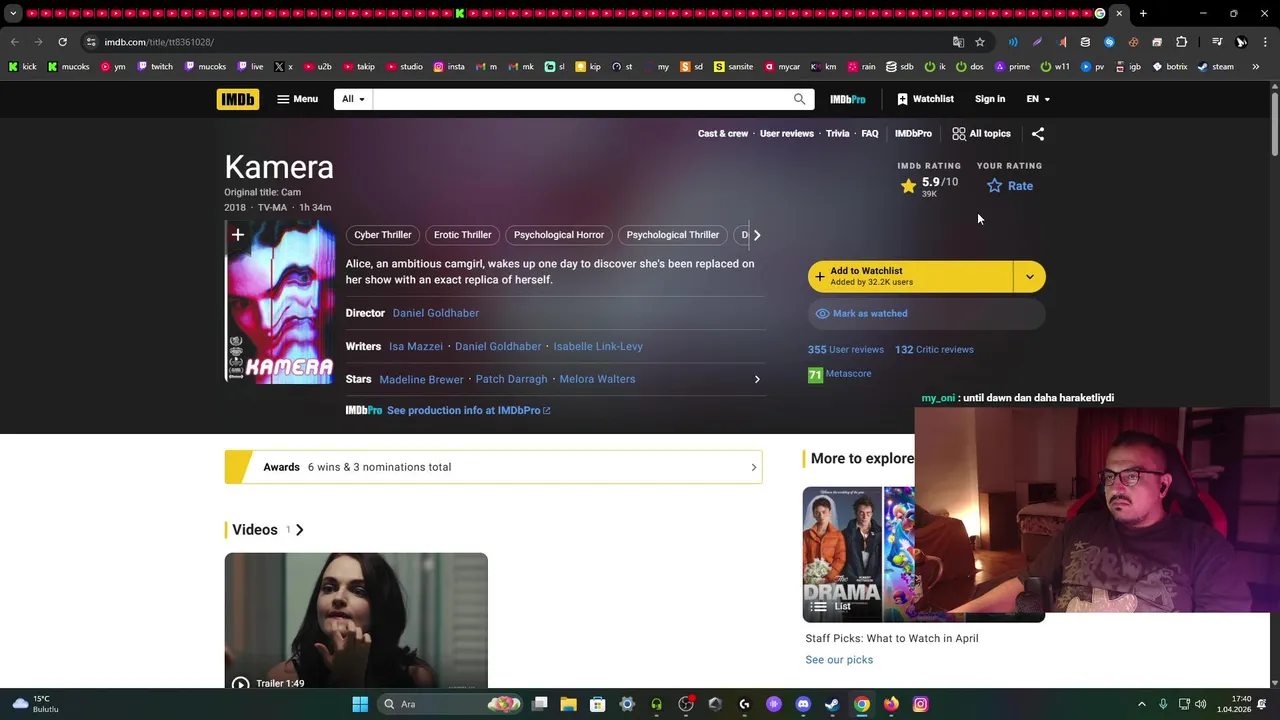Viewport: 1280px width, 720px height.
Task: Open the 'twitch' bookmark
Action: click(155, 67)
